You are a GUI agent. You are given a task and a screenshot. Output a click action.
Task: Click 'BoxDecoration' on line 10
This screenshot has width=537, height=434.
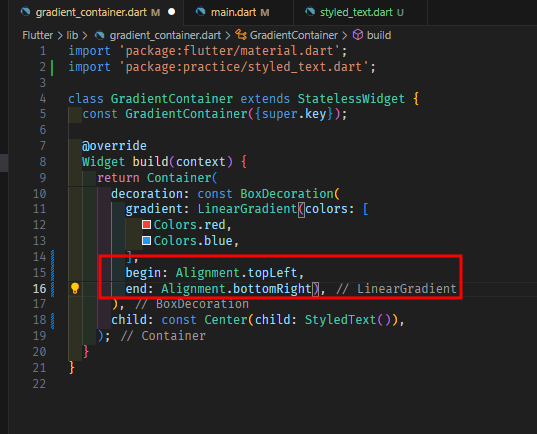[287, 194]
